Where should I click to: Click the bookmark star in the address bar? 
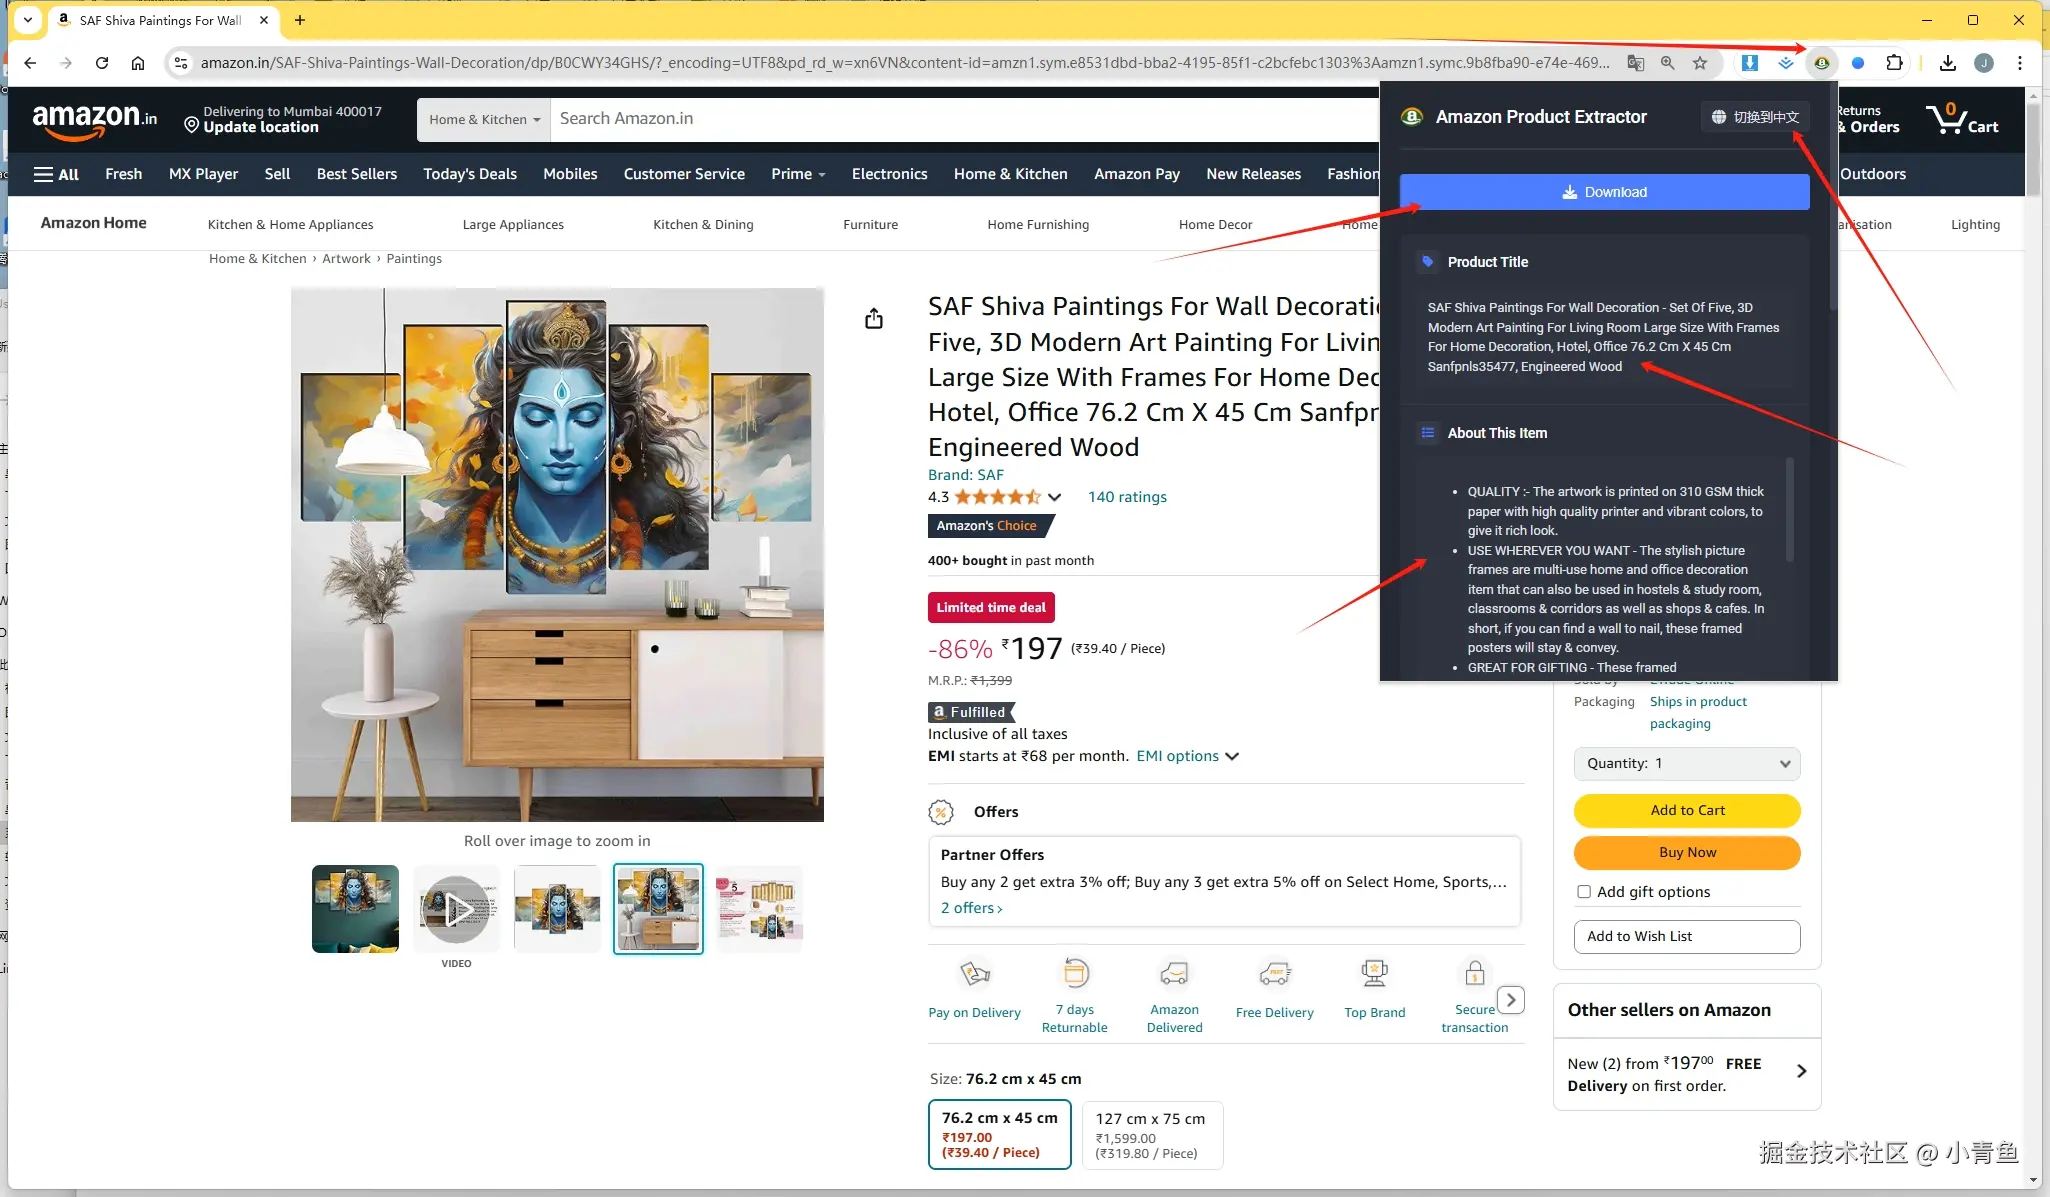click(1700, 63)
